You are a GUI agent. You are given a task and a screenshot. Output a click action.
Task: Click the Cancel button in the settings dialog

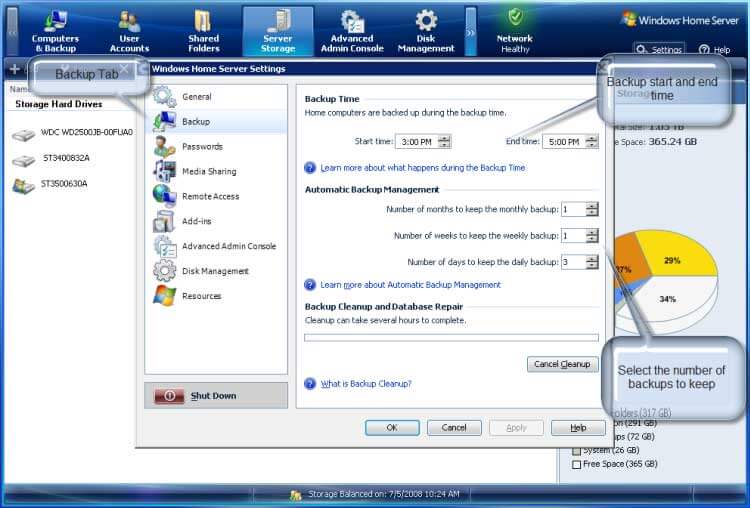pyautogui.click(x=454, y=428)
